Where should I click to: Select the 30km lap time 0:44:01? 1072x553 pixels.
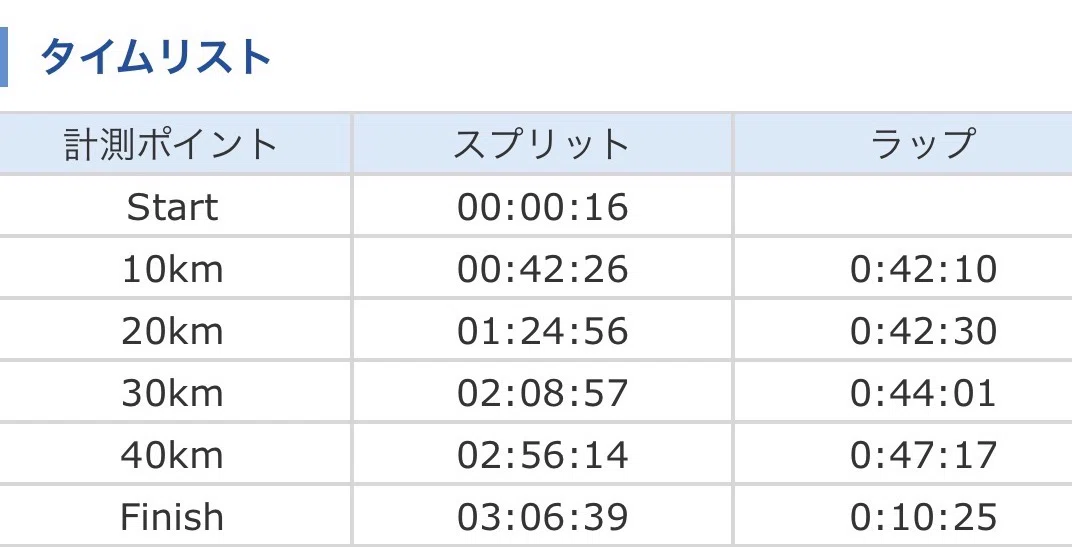(x=923, y=394)
